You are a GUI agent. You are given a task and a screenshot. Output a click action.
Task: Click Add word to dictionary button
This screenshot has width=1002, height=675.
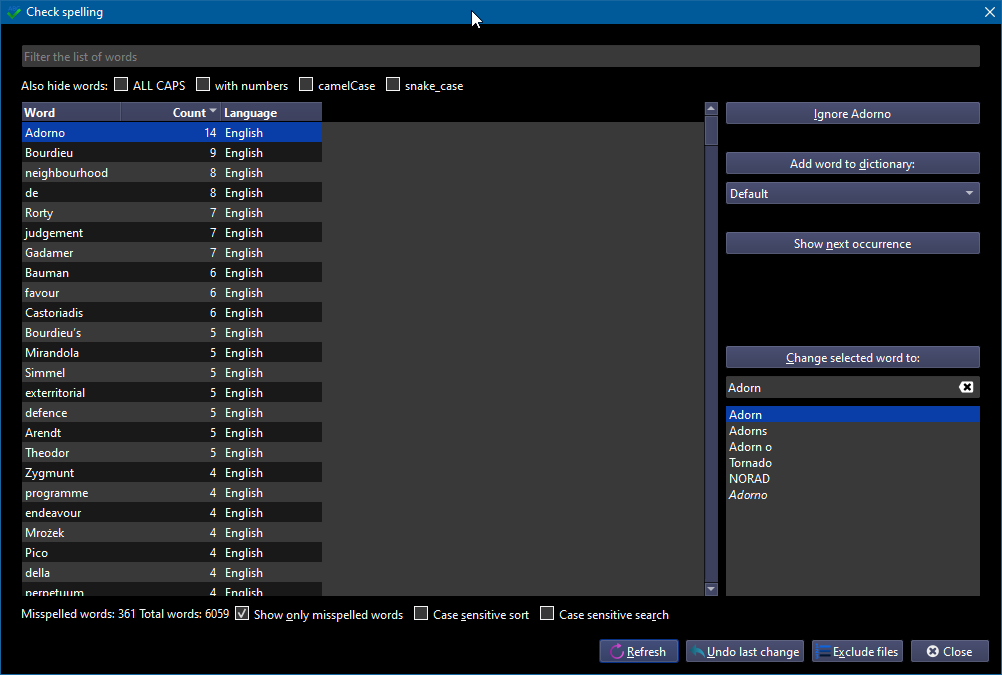[852, 164]
